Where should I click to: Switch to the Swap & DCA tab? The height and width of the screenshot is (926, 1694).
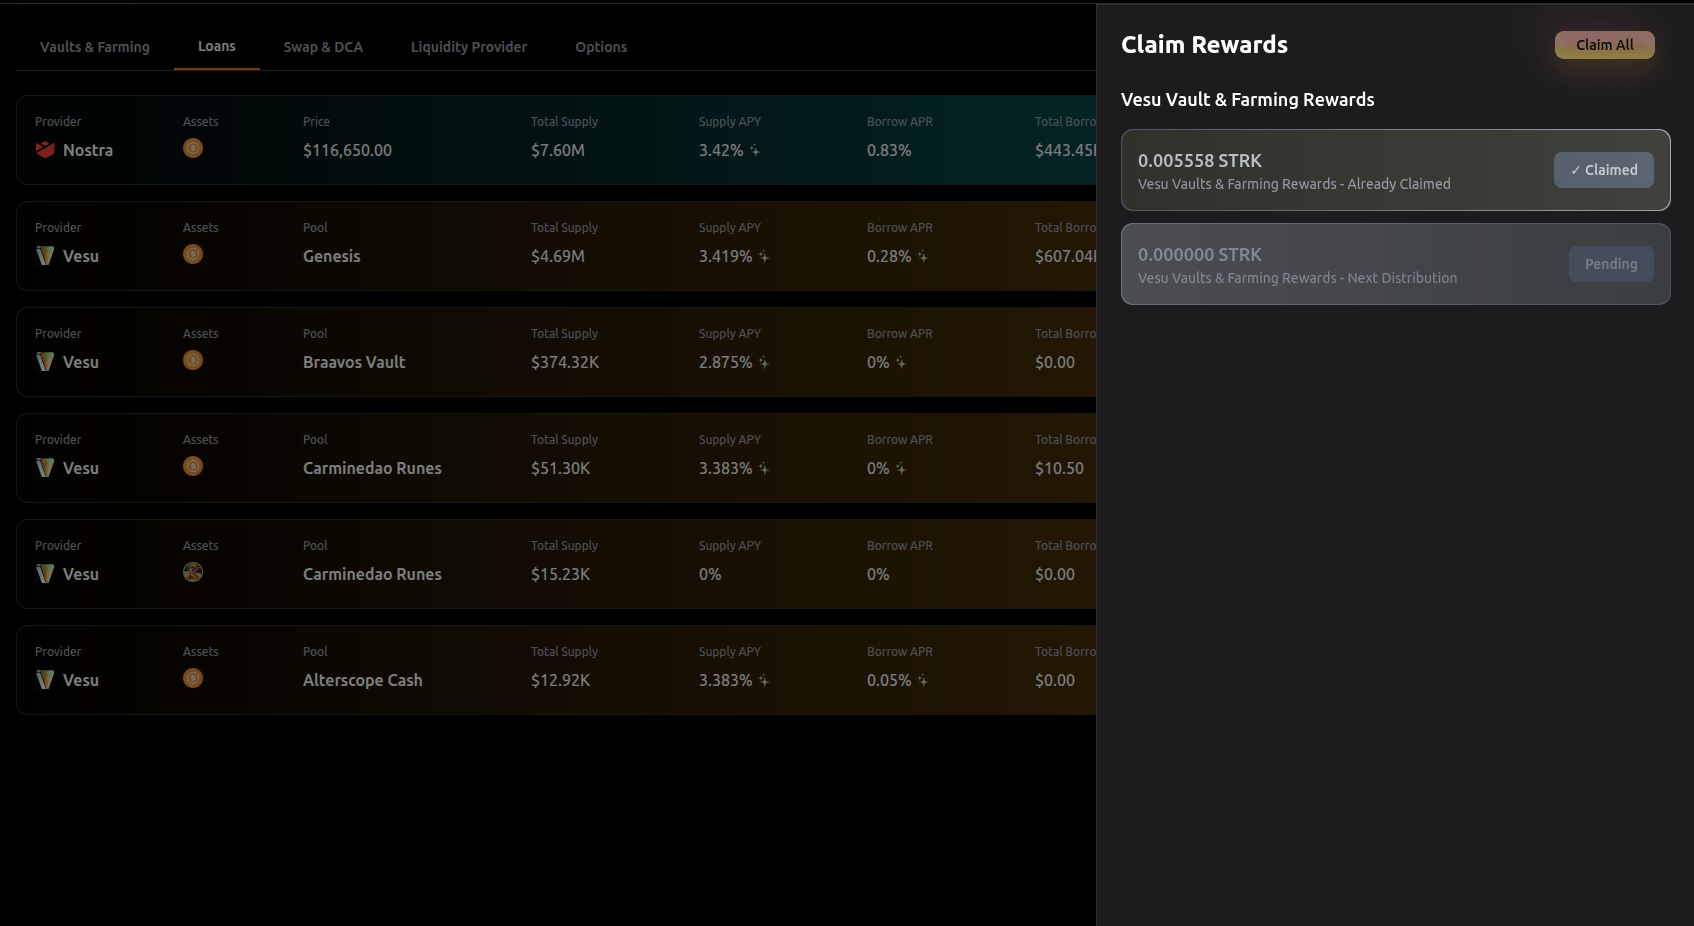pos(323,47)
